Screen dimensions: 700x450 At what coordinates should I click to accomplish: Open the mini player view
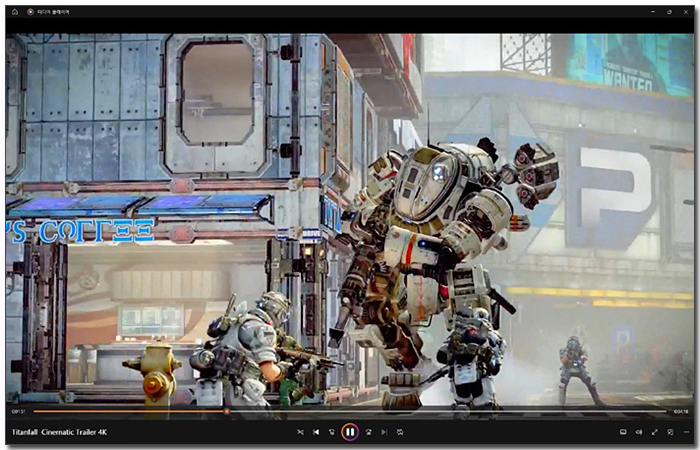click(670, 432)
